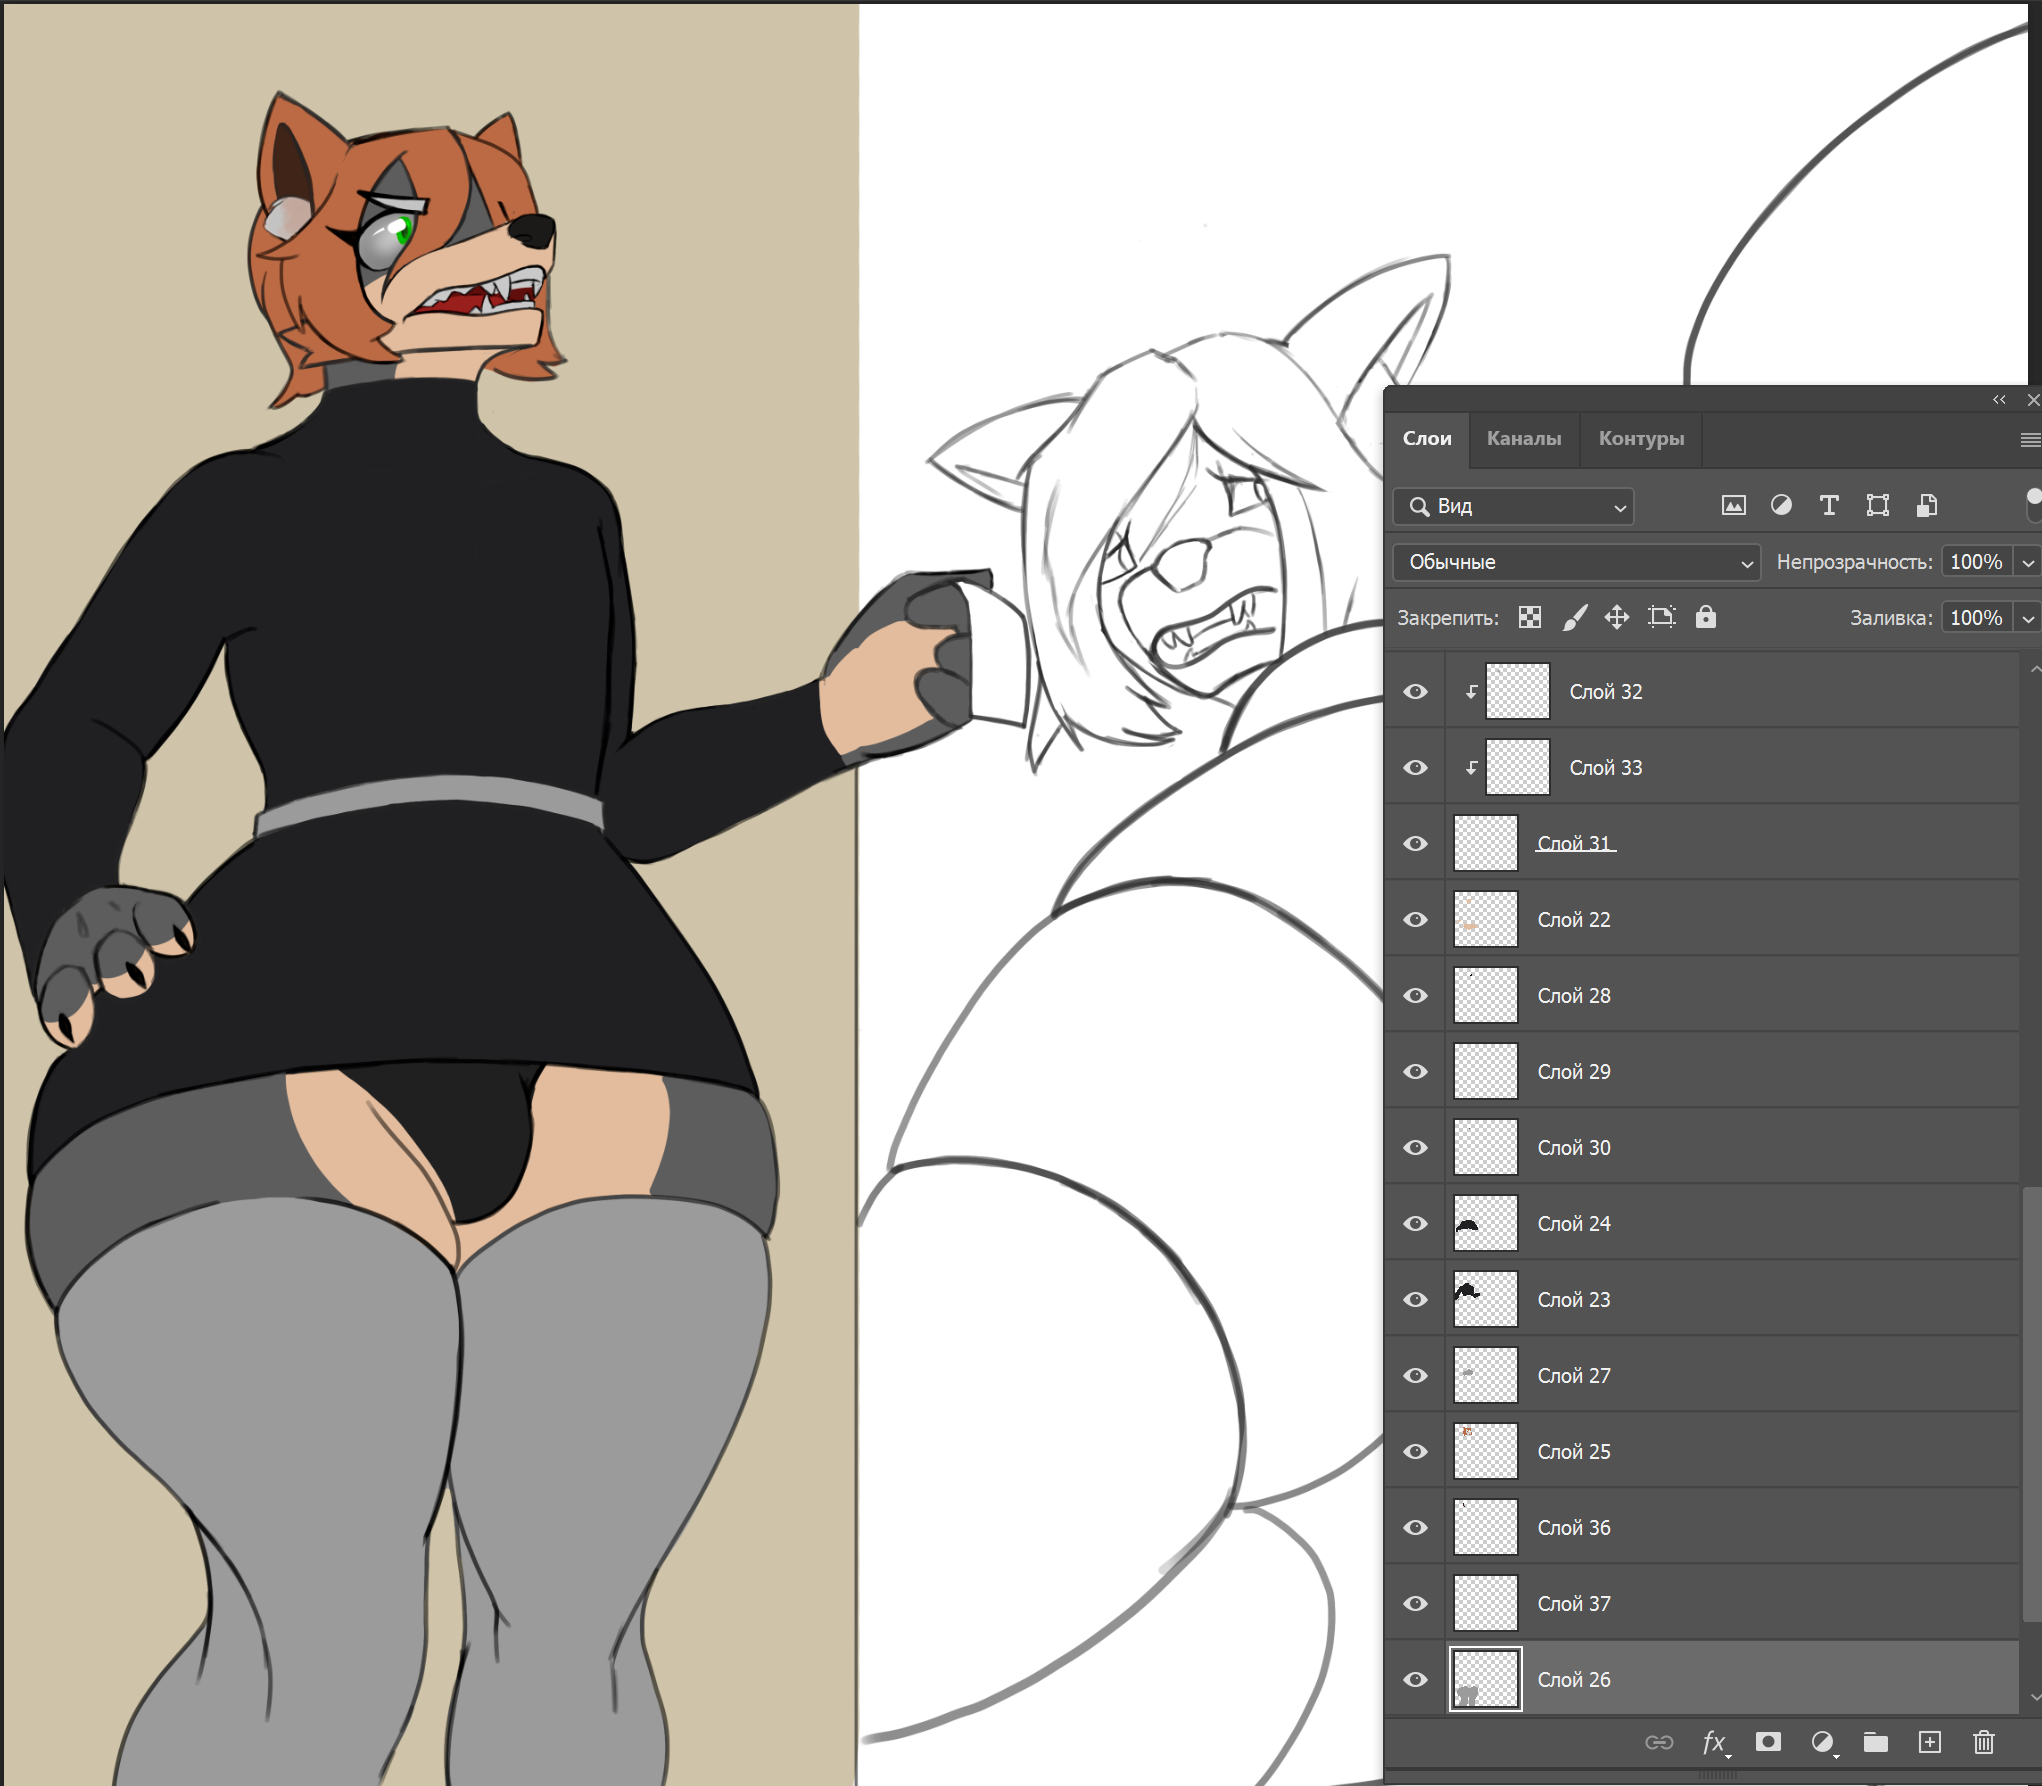2042x1786 pixels.
Task: Filter layers by type (T) icon
Action: click(x=1829, y=506)
